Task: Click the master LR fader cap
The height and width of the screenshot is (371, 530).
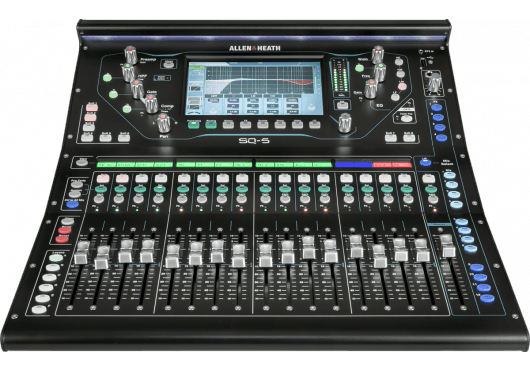Action: (x=448, y=246)
